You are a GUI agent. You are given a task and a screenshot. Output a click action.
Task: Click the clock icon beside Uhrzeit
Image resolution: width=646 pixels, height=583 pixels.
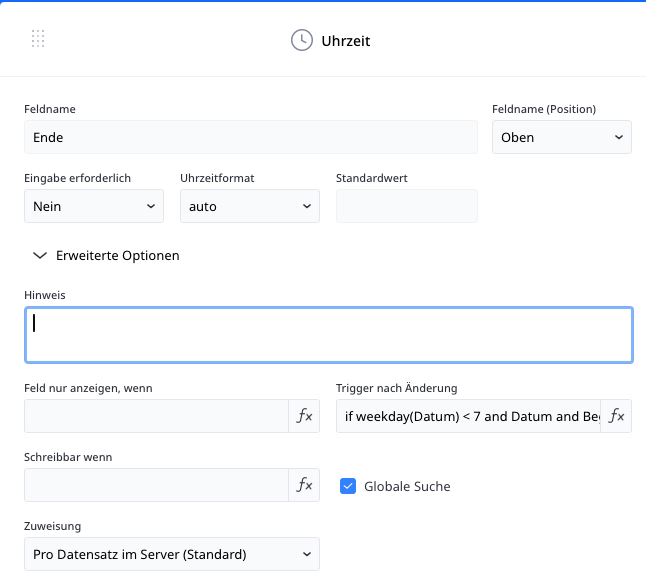301,40
